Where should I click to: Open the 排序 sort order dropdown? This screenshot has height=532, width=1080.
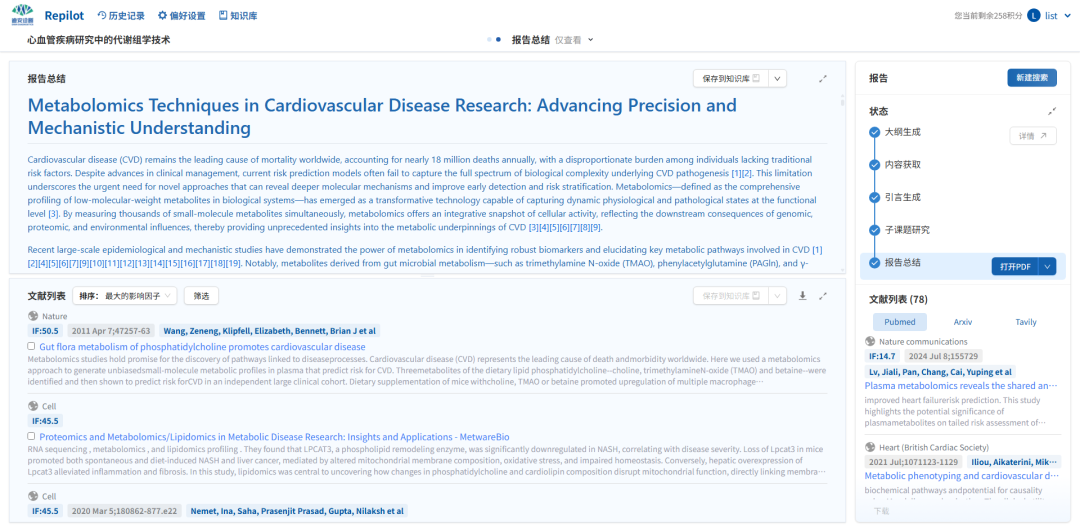point(127,296)
